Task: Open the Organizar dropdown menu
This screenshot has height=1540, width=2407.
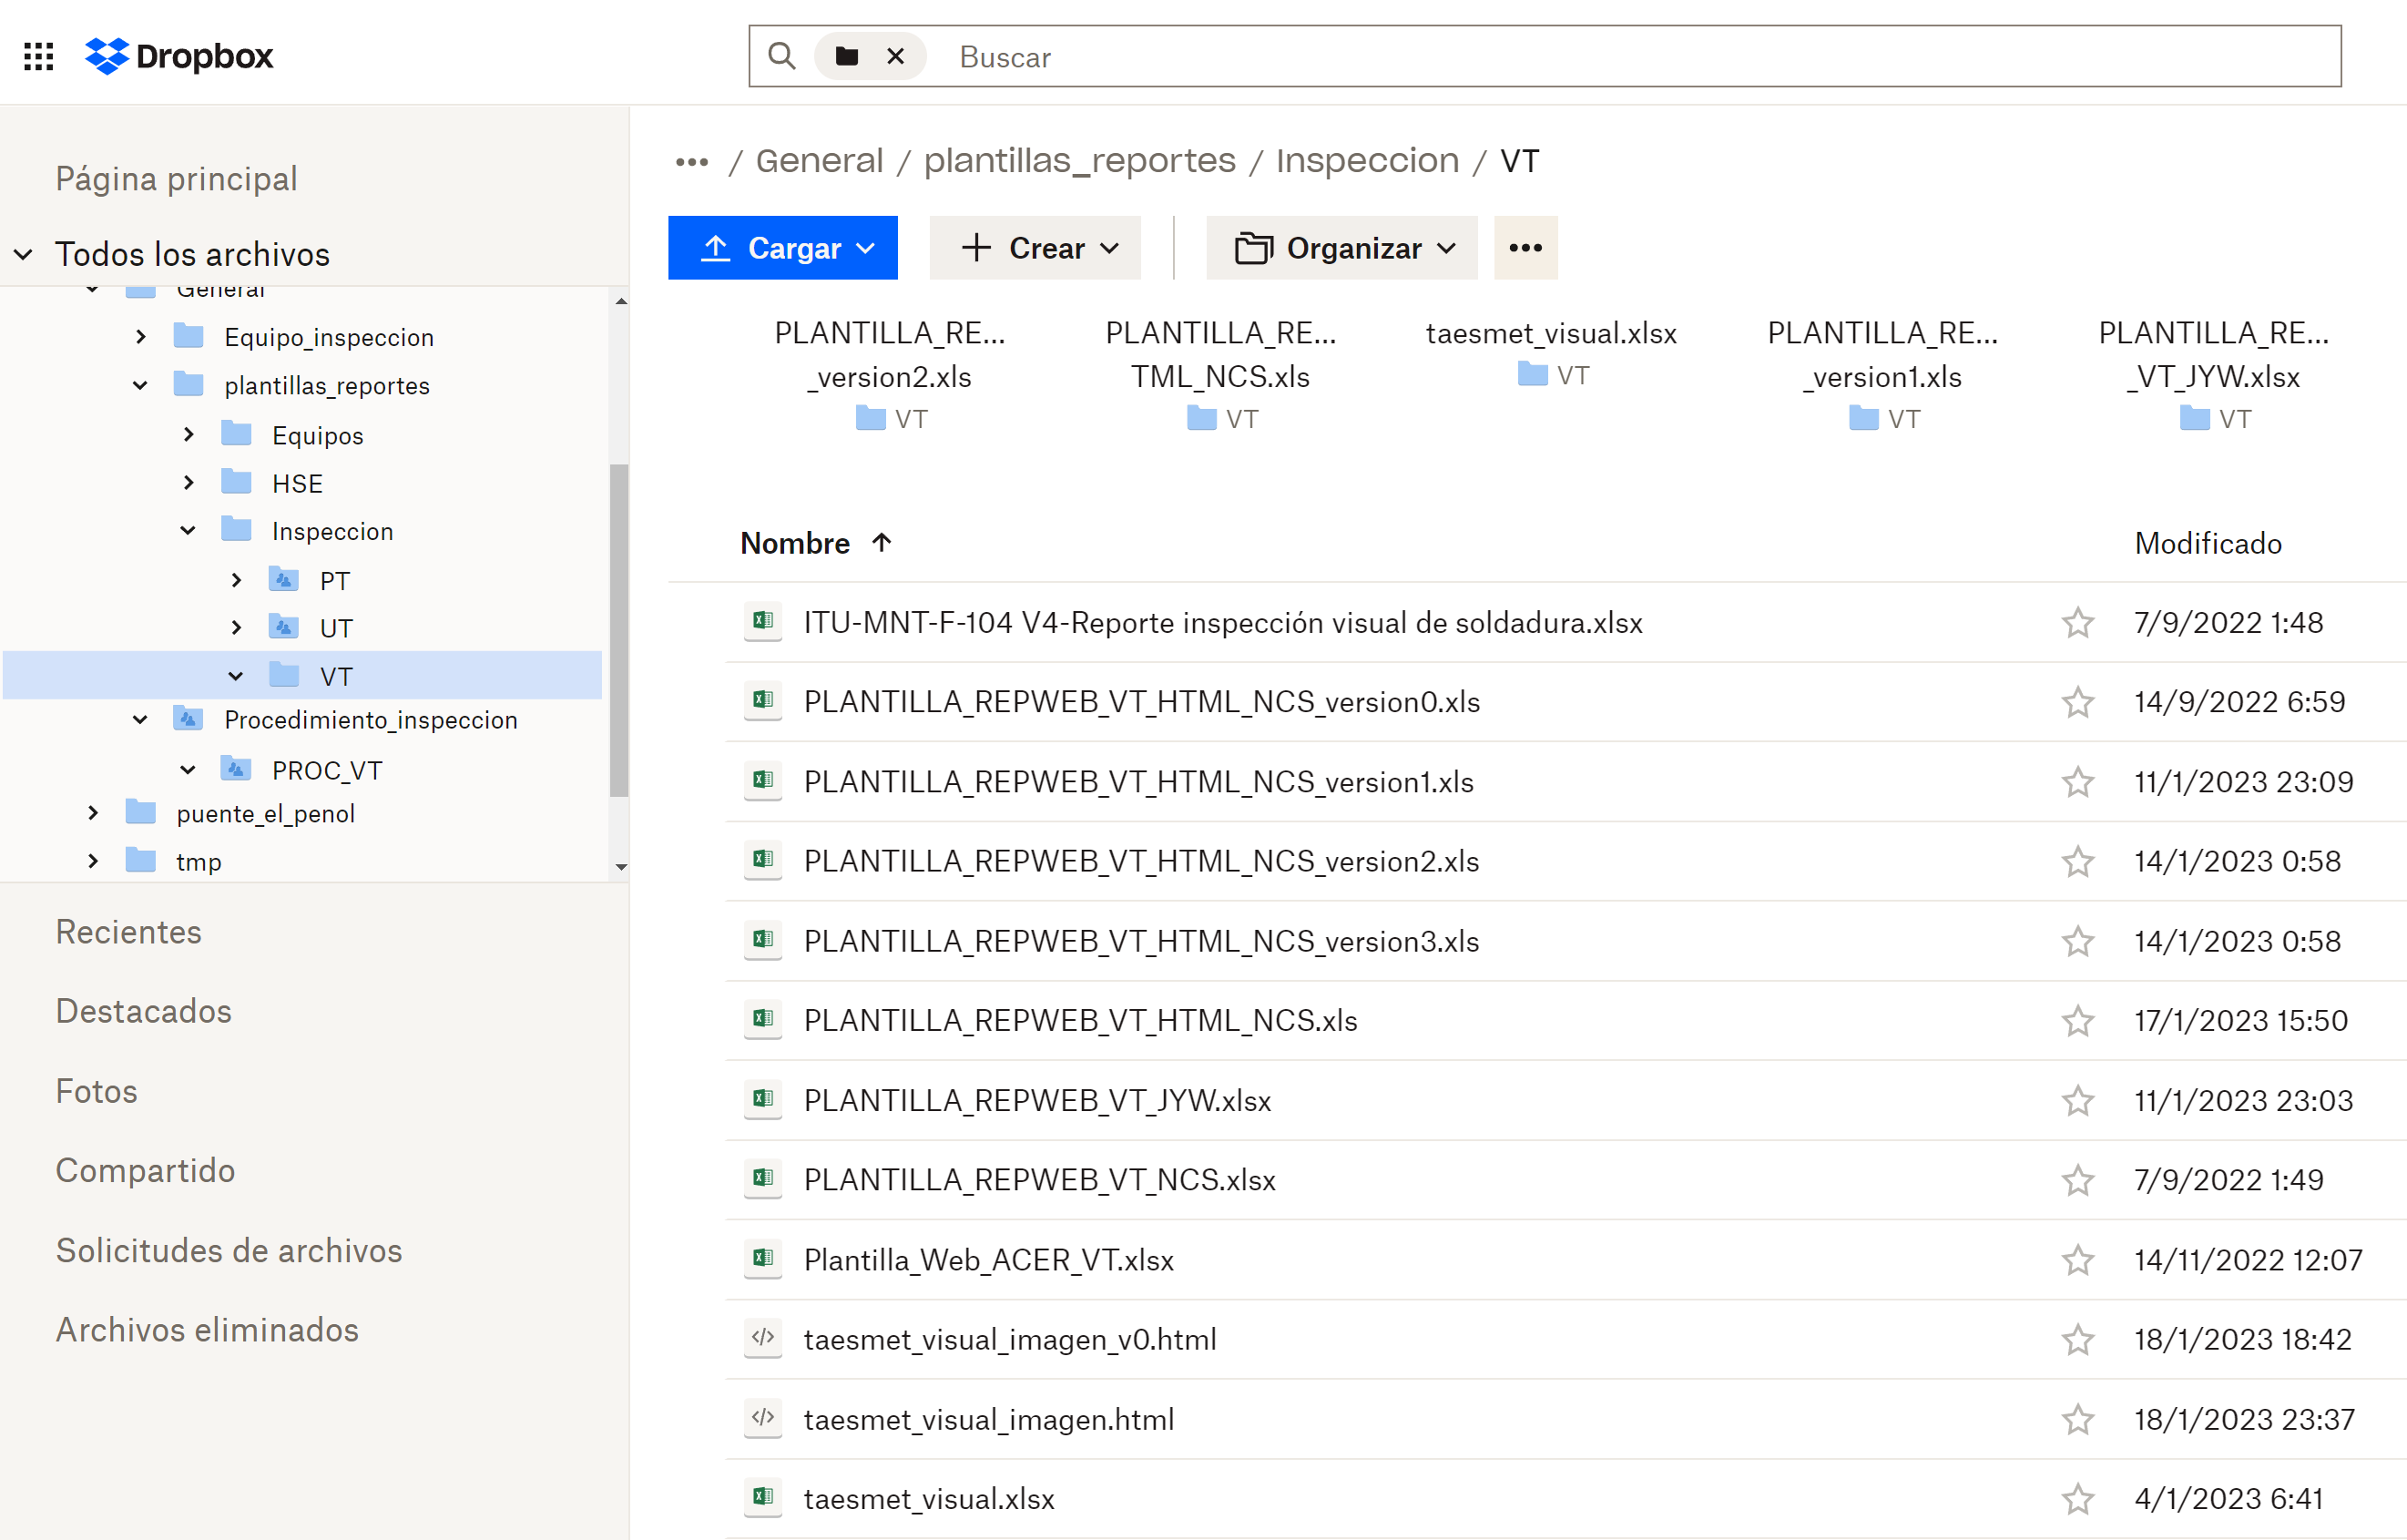Action: [x=1341, y=248]
